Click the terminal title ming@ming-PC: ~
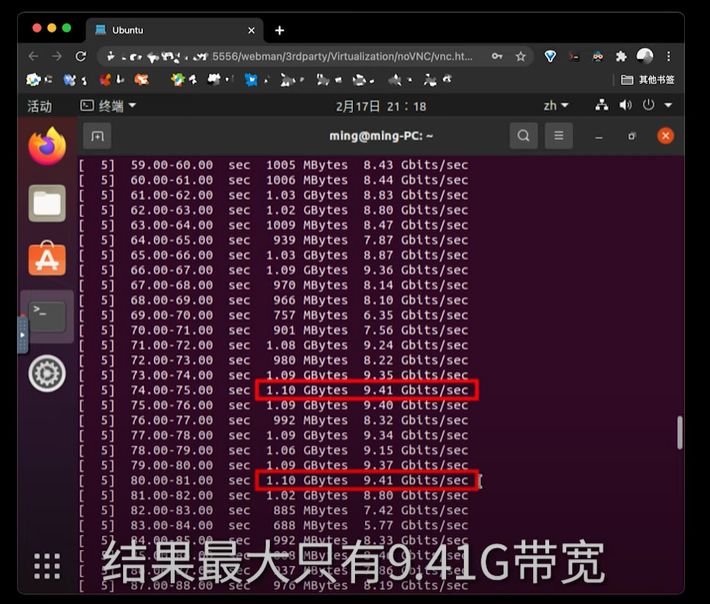 381,136
